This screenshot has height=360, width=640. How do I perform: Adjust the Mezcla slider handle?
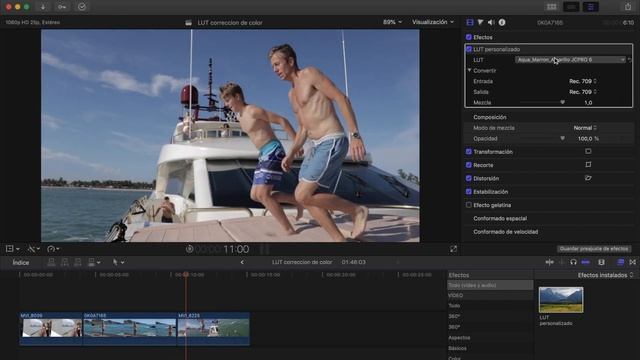pos(562,102)
